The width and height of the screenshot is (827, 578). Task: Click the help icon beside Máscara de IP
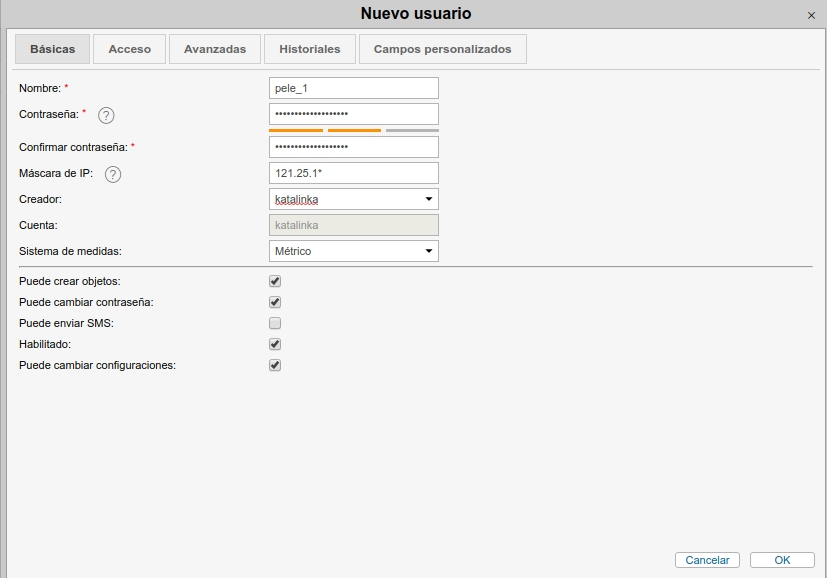coord(113,174)
